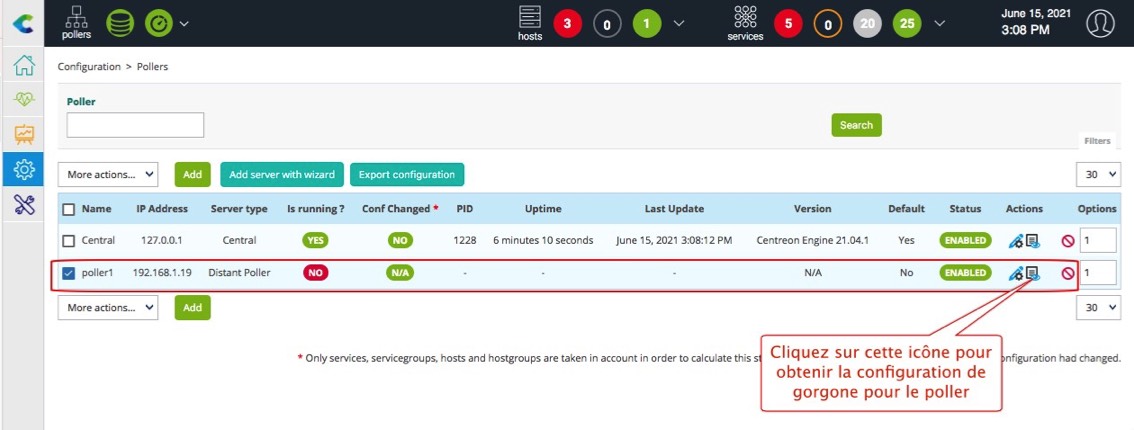Click the Export configuration button
This screenshot has height=430, width=1134.
(406, 174)
